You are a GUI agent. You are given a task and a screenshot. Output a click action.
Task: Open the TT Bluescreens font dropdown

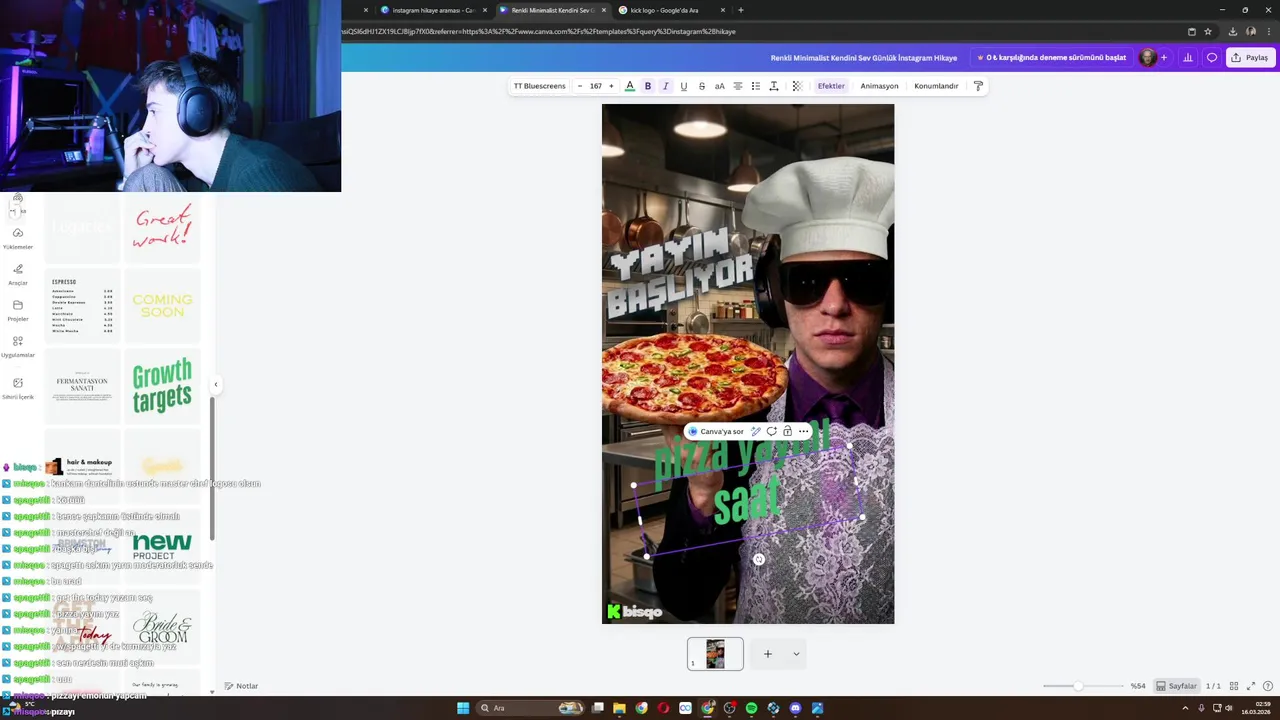click(540, 86)
